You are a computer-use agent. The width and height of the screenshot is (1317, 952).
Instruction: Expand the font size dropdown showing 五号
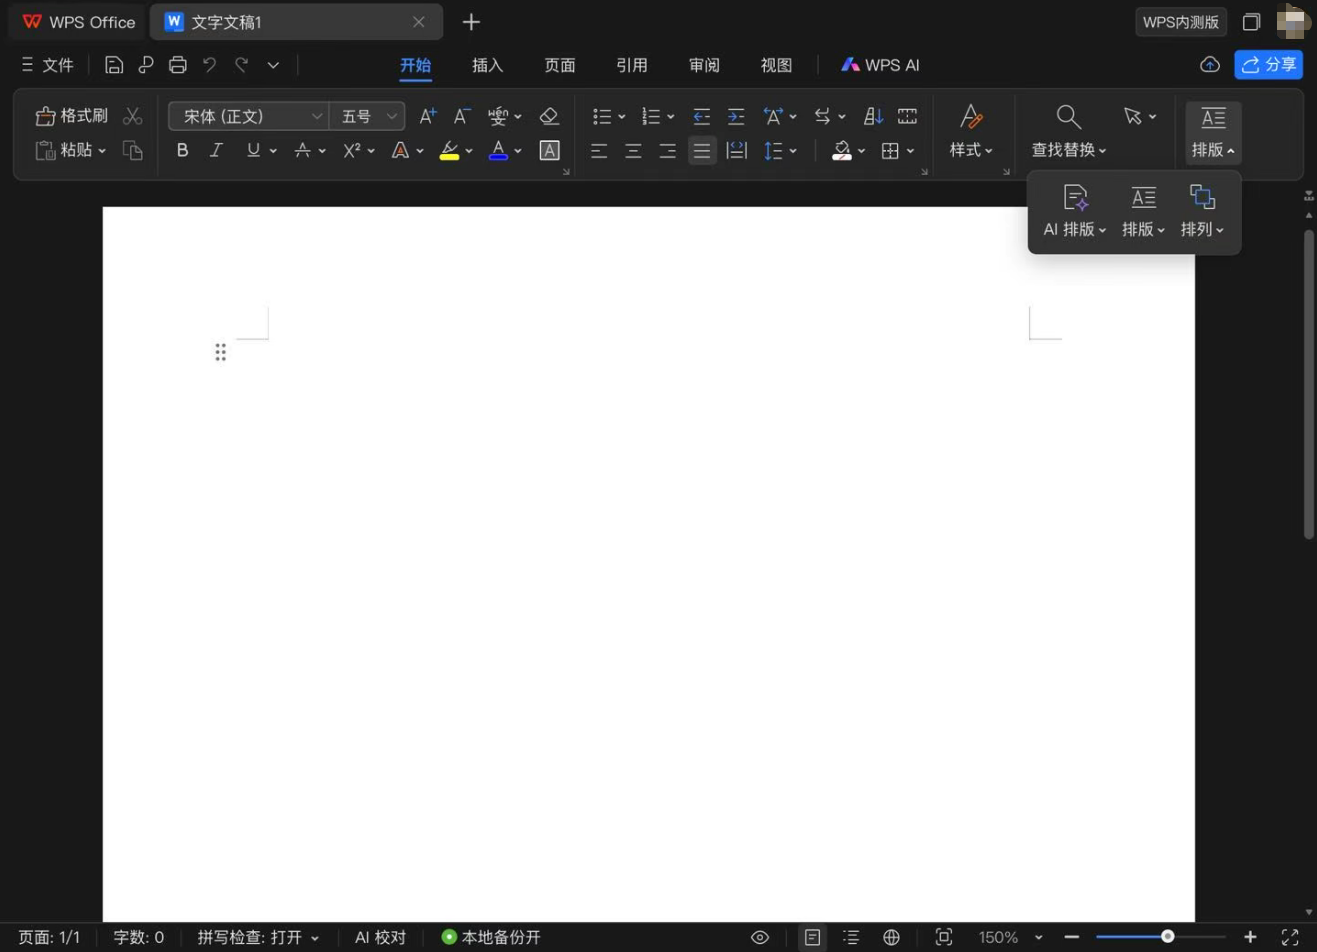366,116
